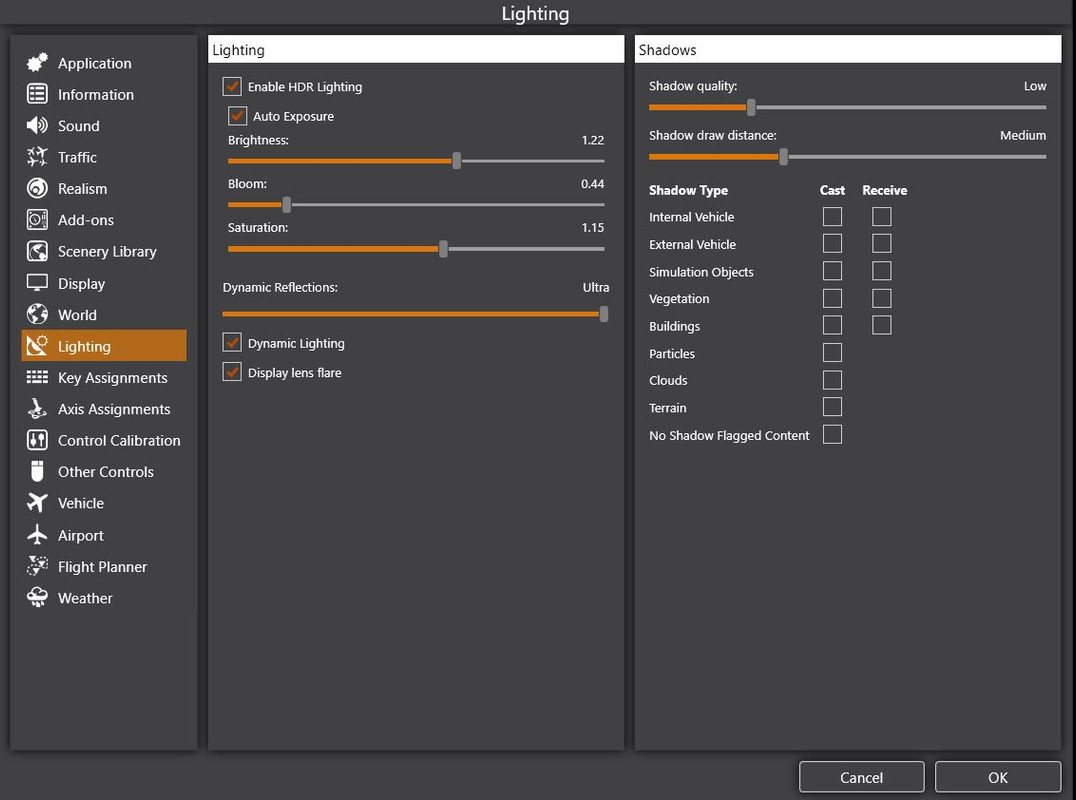Turn off Dynamic Lighting checkbox

232,342
